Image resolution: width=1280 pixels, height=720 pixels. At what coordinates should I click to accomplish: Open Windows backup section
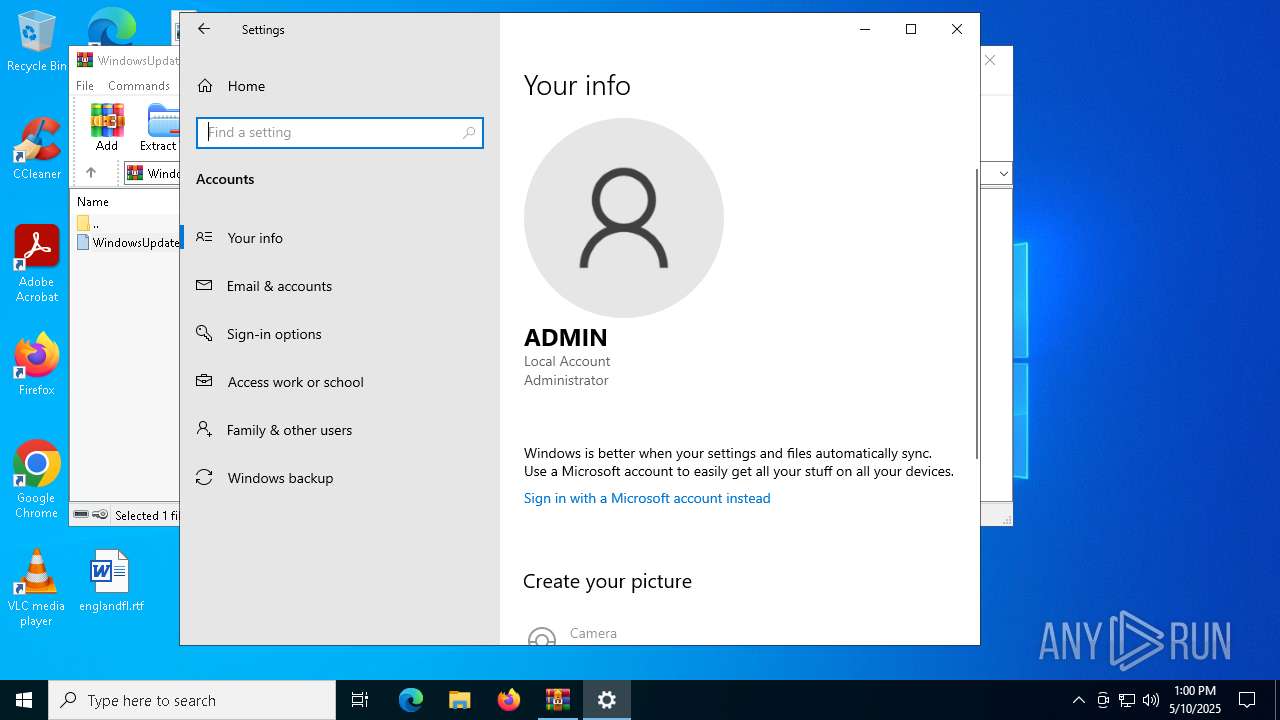pyautogui.click(x=340, y=478)
